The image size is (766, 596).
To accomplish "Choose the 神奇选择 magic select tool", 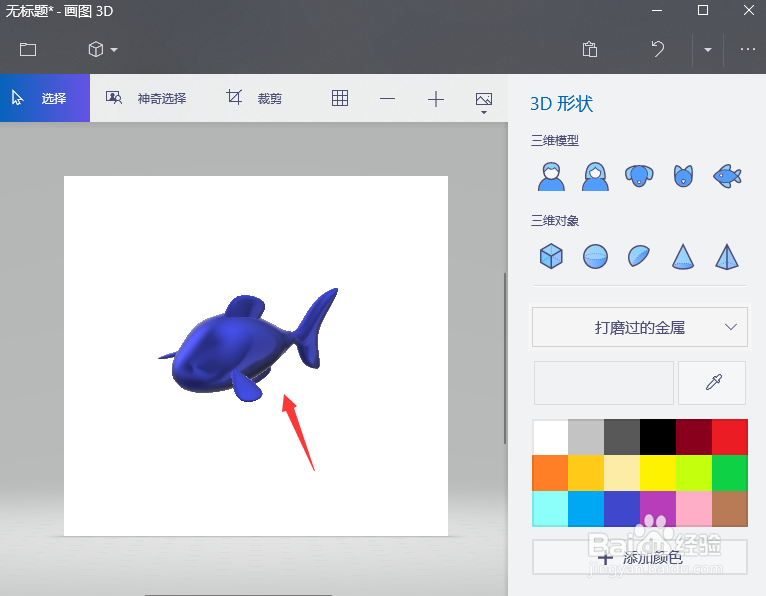I will tap(146, 98).
